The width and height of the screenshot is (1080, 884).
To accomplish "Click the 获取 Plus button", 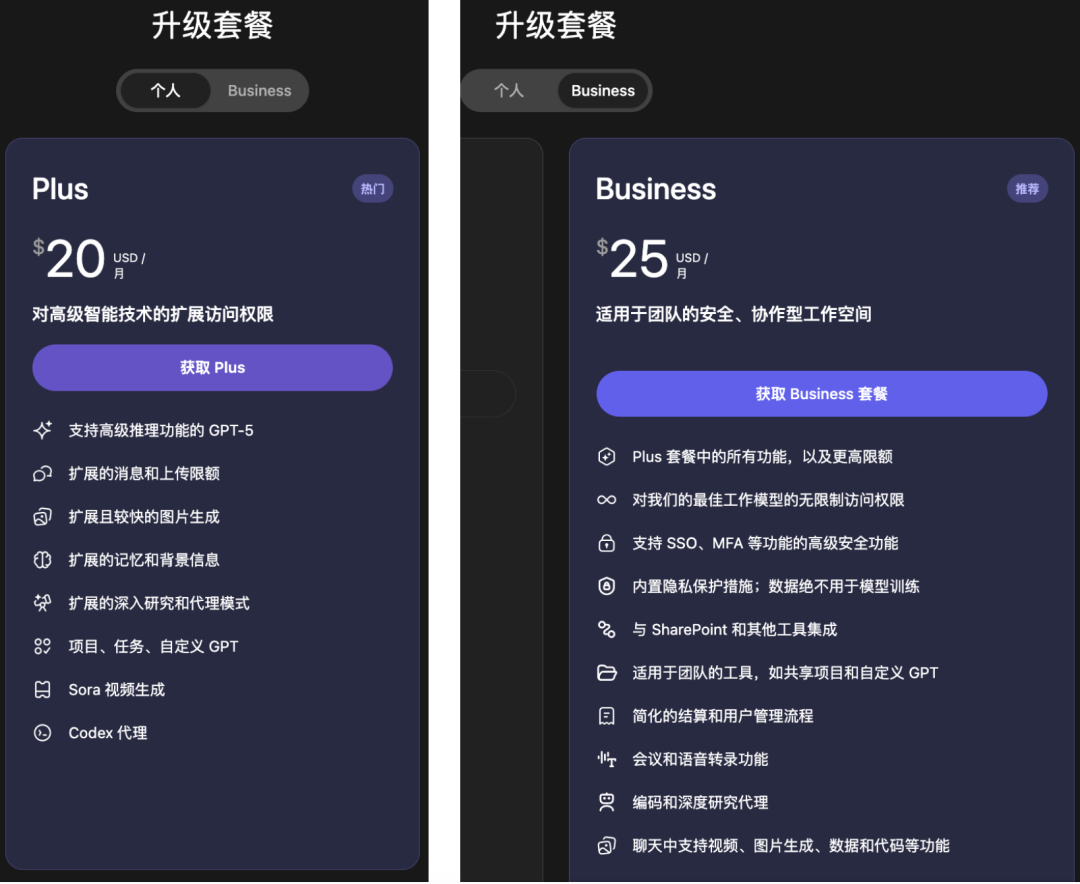I will coord(212,368).
